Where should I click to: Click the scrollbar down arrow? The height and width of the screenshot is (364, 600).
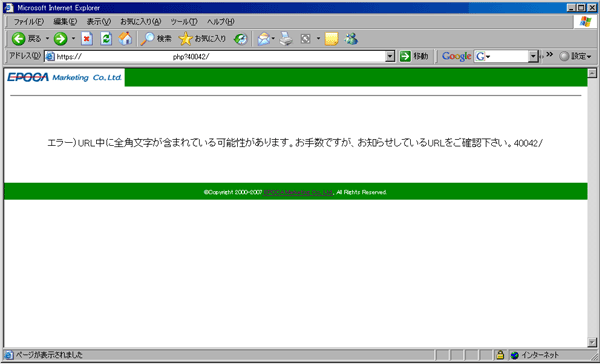592,342
